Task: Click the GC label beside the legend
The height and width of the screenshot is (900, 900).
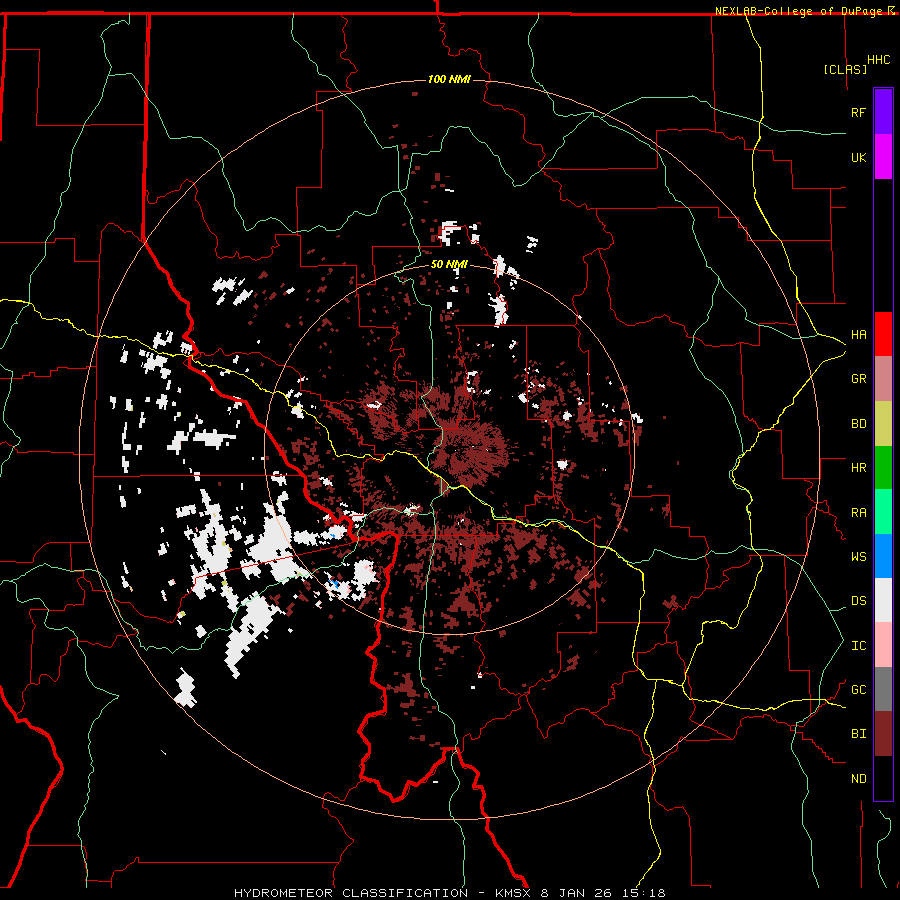Action: (859, 690)
